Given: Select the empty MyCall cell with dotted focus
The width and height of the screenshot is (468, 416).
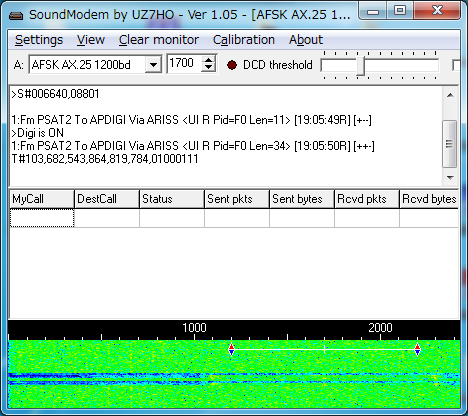Looking at the screenshot, I should tap(42, 218).
